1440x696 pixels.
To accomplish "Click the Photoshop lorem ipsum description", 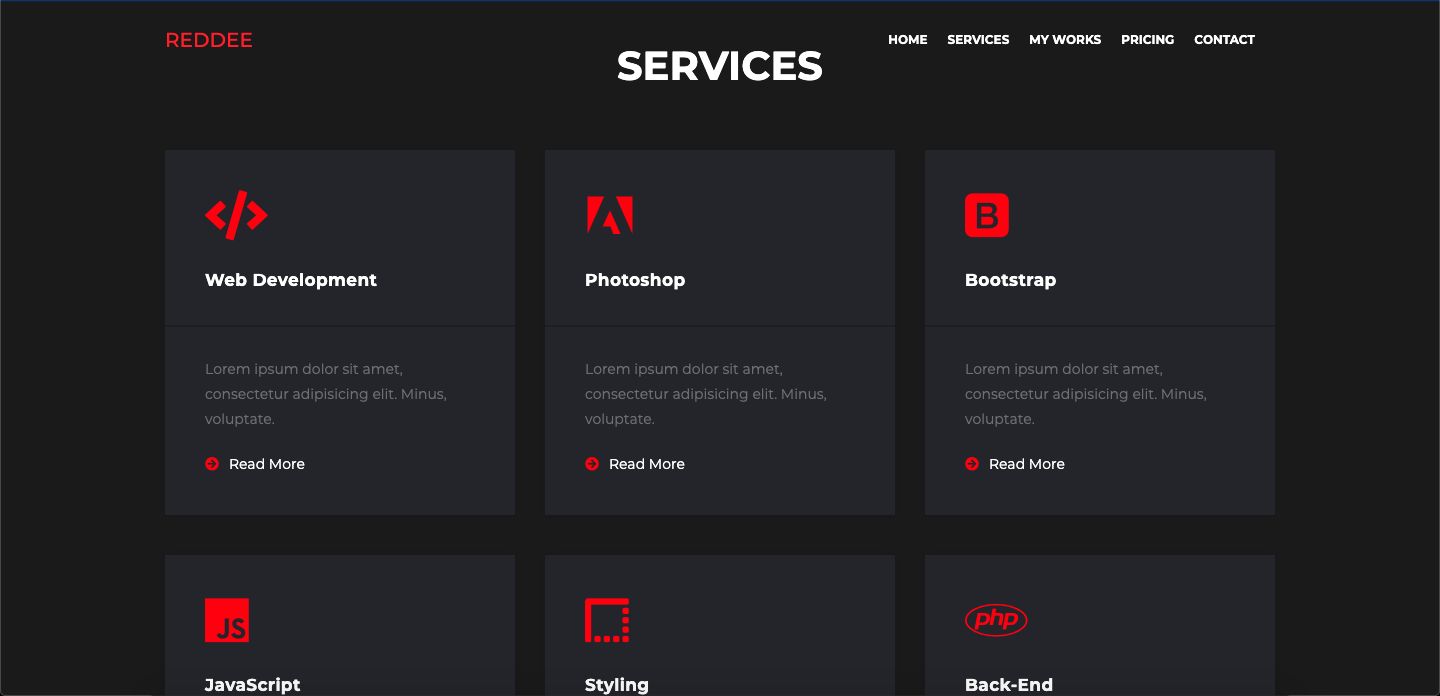I will coord(706,394).
